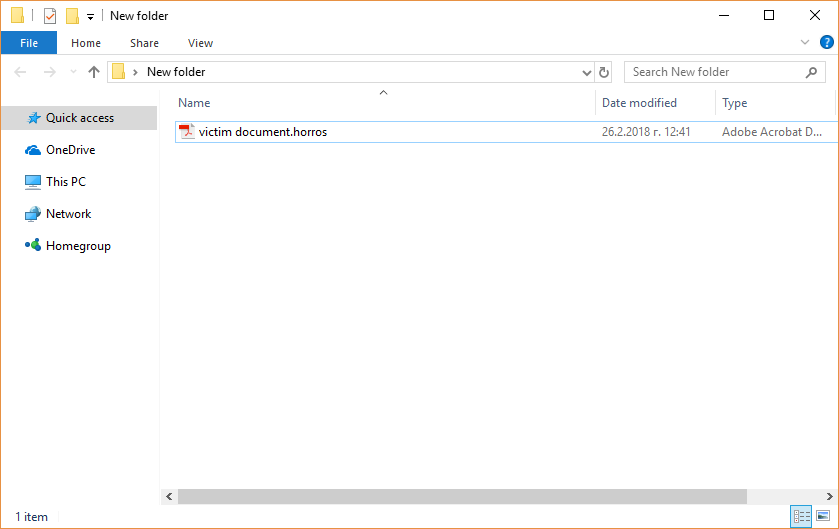This screenshot has height=529, width=839.
Task: Click the Homegroup icon
Action: (33, 246)
